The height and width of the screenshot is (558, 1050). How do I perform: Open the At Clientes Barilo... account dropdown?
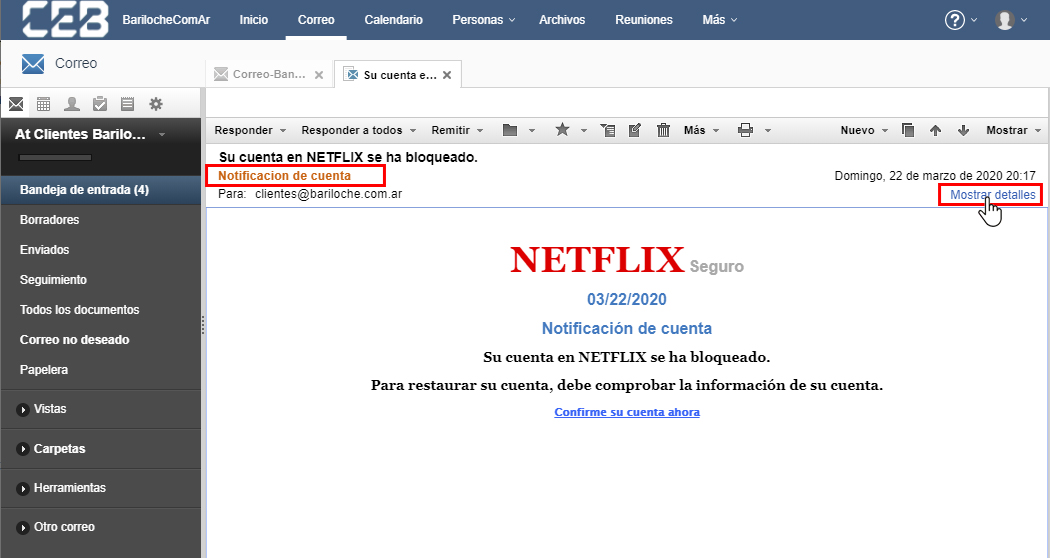161,135
